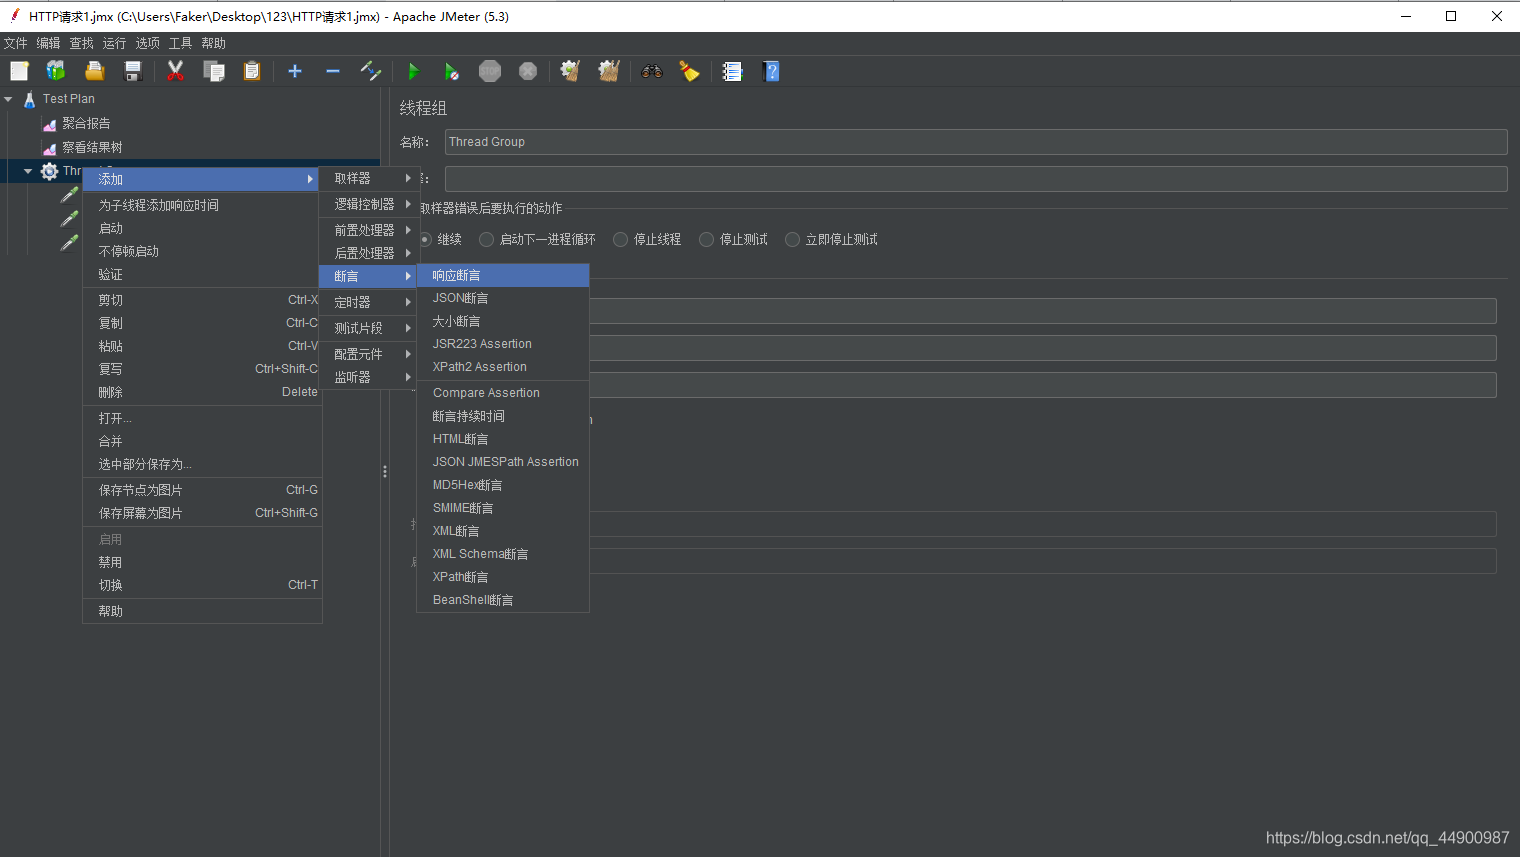The image size is (1520, 857).
Task: Collapse the Thread Group tree node
Action: tap(28, 171)
